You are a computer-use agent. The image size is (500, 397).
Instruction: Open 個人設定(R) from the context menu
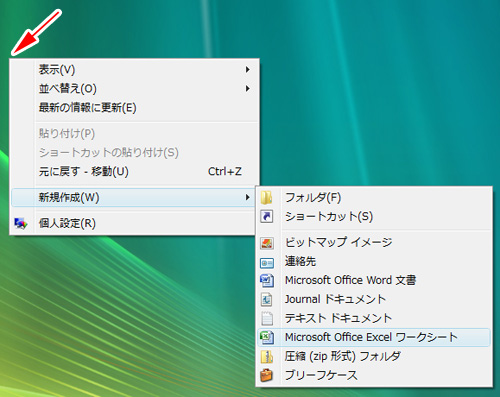pos(133,223)
